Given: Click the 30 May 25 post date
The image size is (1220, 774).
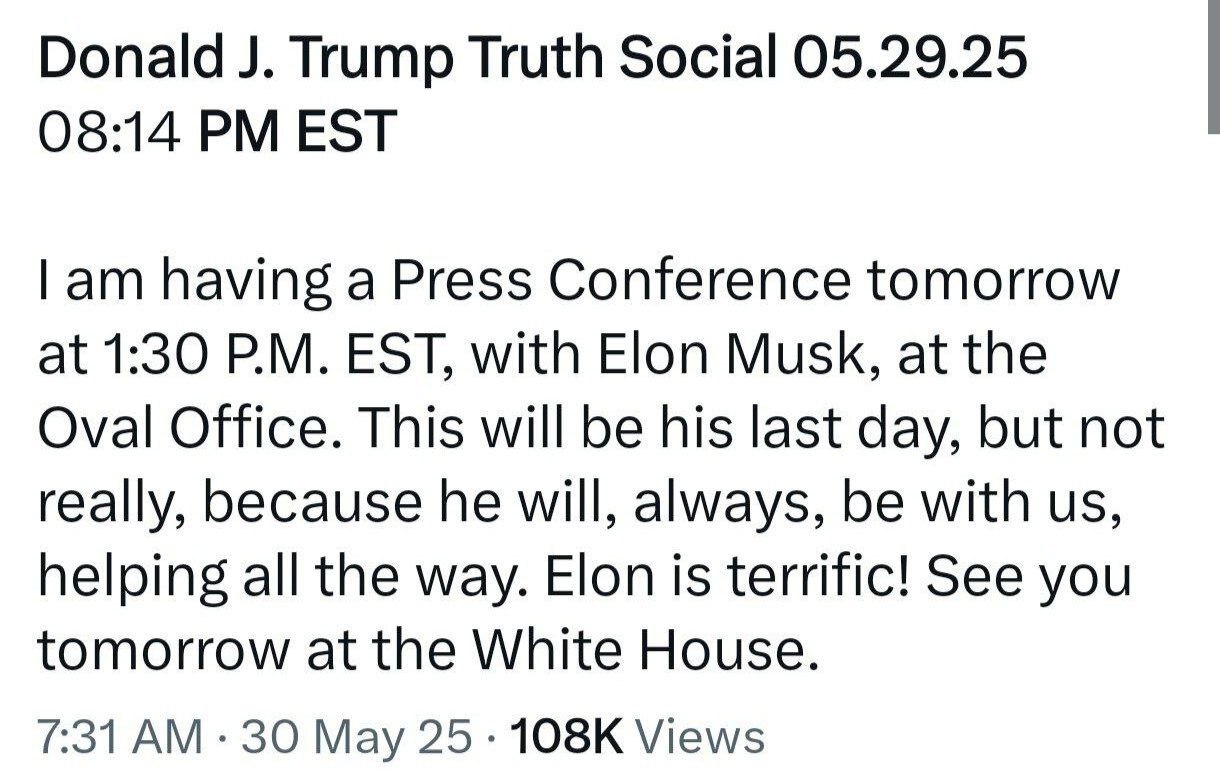Looking at the screenshot, I should pos(357,739).
